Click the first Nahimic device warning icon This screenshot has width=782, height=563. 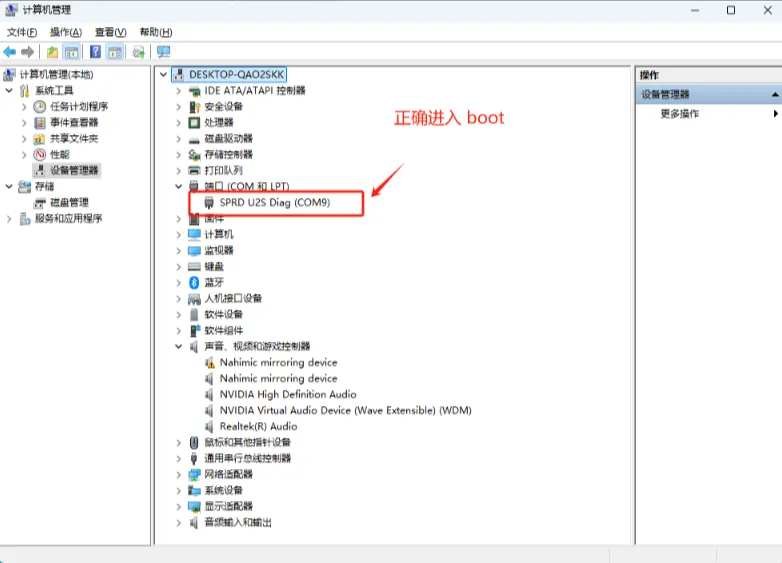pos(209,363)
